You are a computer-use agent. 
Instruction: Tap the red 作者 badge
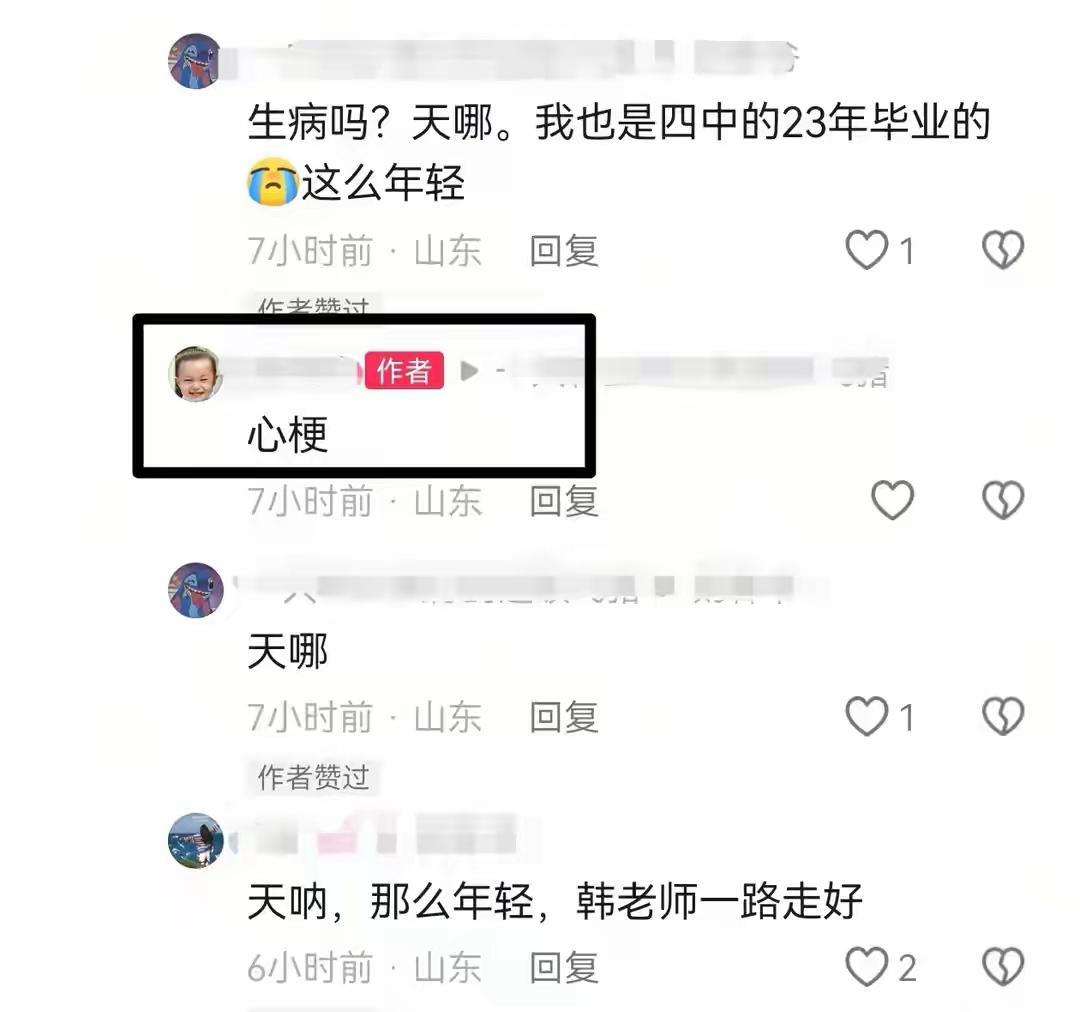pyautogui.click(x=404, y=371)
